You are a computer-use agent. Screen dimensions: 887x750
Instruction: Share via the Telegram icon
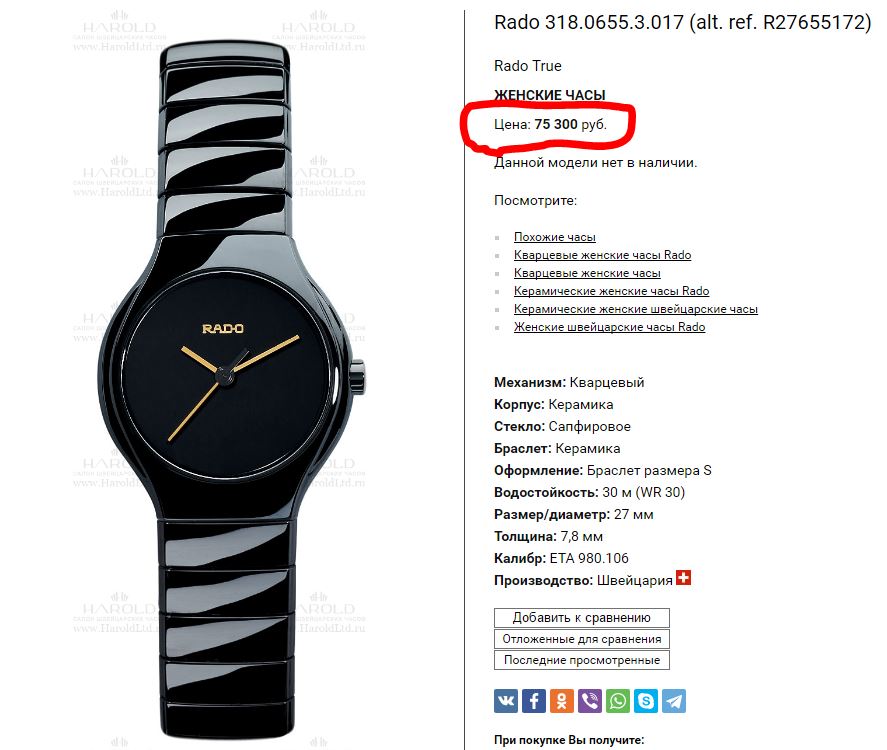(x=674, y=701)
